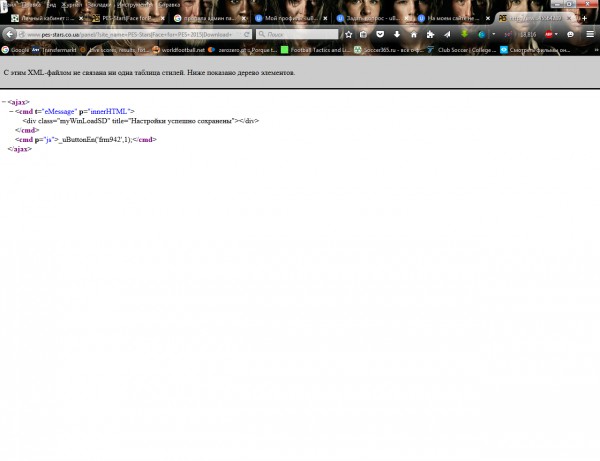Close the active PES tab

pyautogui.click(x=569, y=18)
